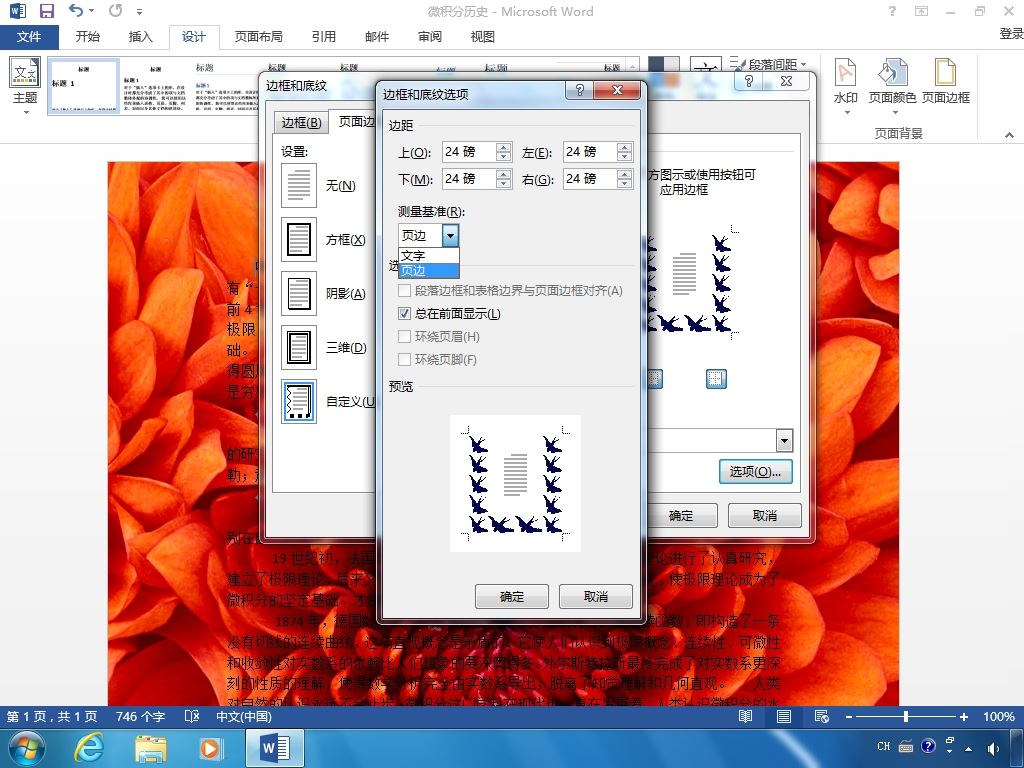Screen dimensions: 1024x768
Task: Click the Watermark (水印) icon
Action: tap(846, 72)
